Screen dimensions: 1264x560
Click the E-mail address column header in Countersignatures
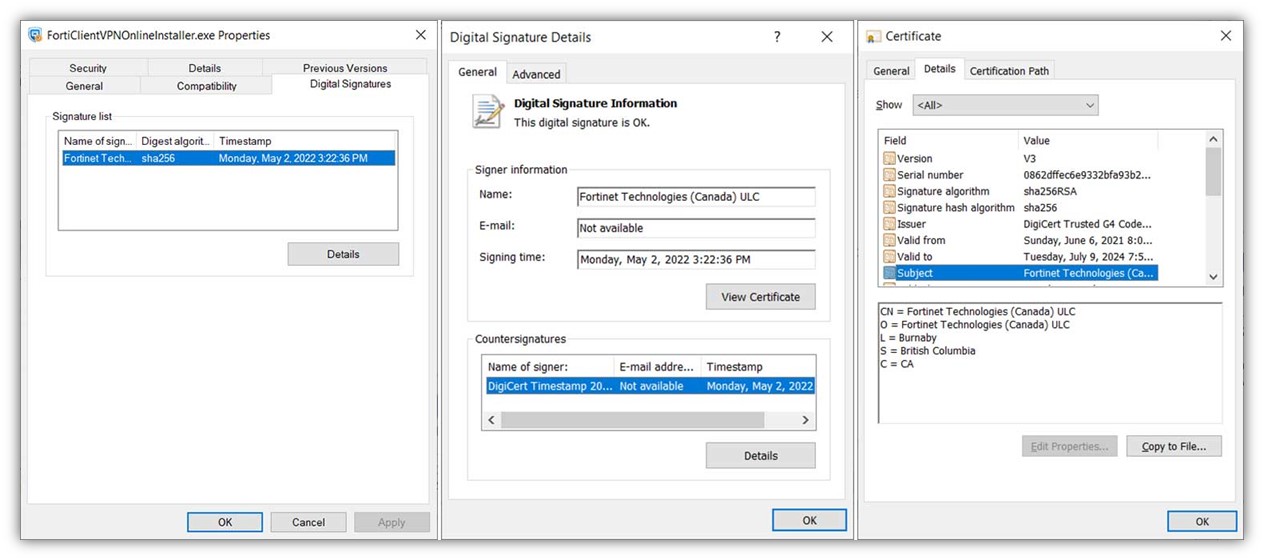tap(658, 367)
